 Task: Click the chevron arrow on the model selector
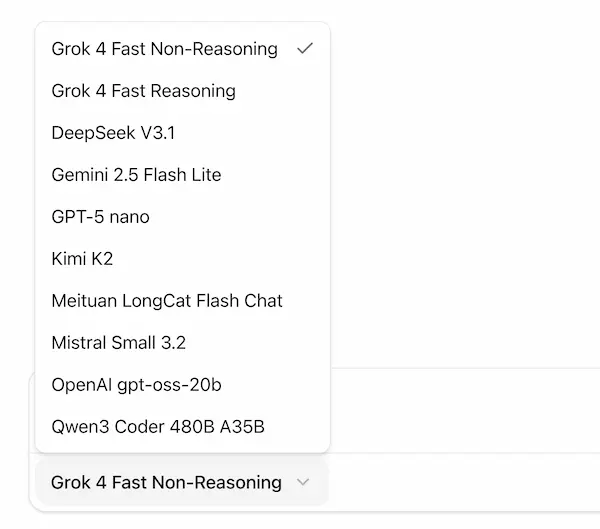303,482
